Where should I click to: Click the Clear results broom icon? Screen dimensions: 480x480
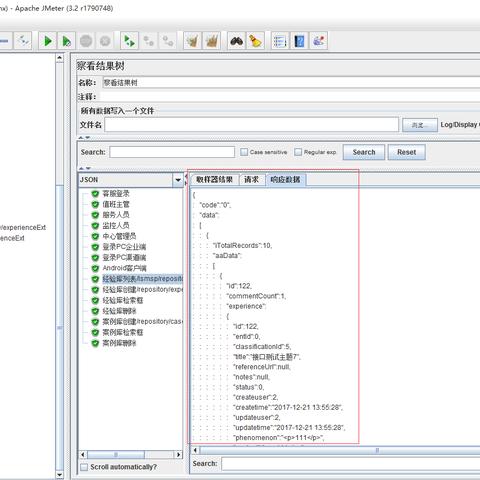192,41
